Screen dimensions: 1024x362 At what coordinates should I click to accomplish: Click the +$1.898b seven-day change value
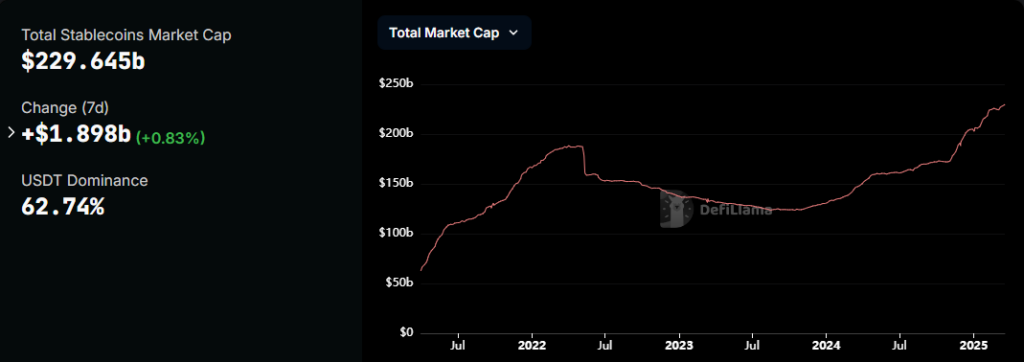(x=76, y=134)
